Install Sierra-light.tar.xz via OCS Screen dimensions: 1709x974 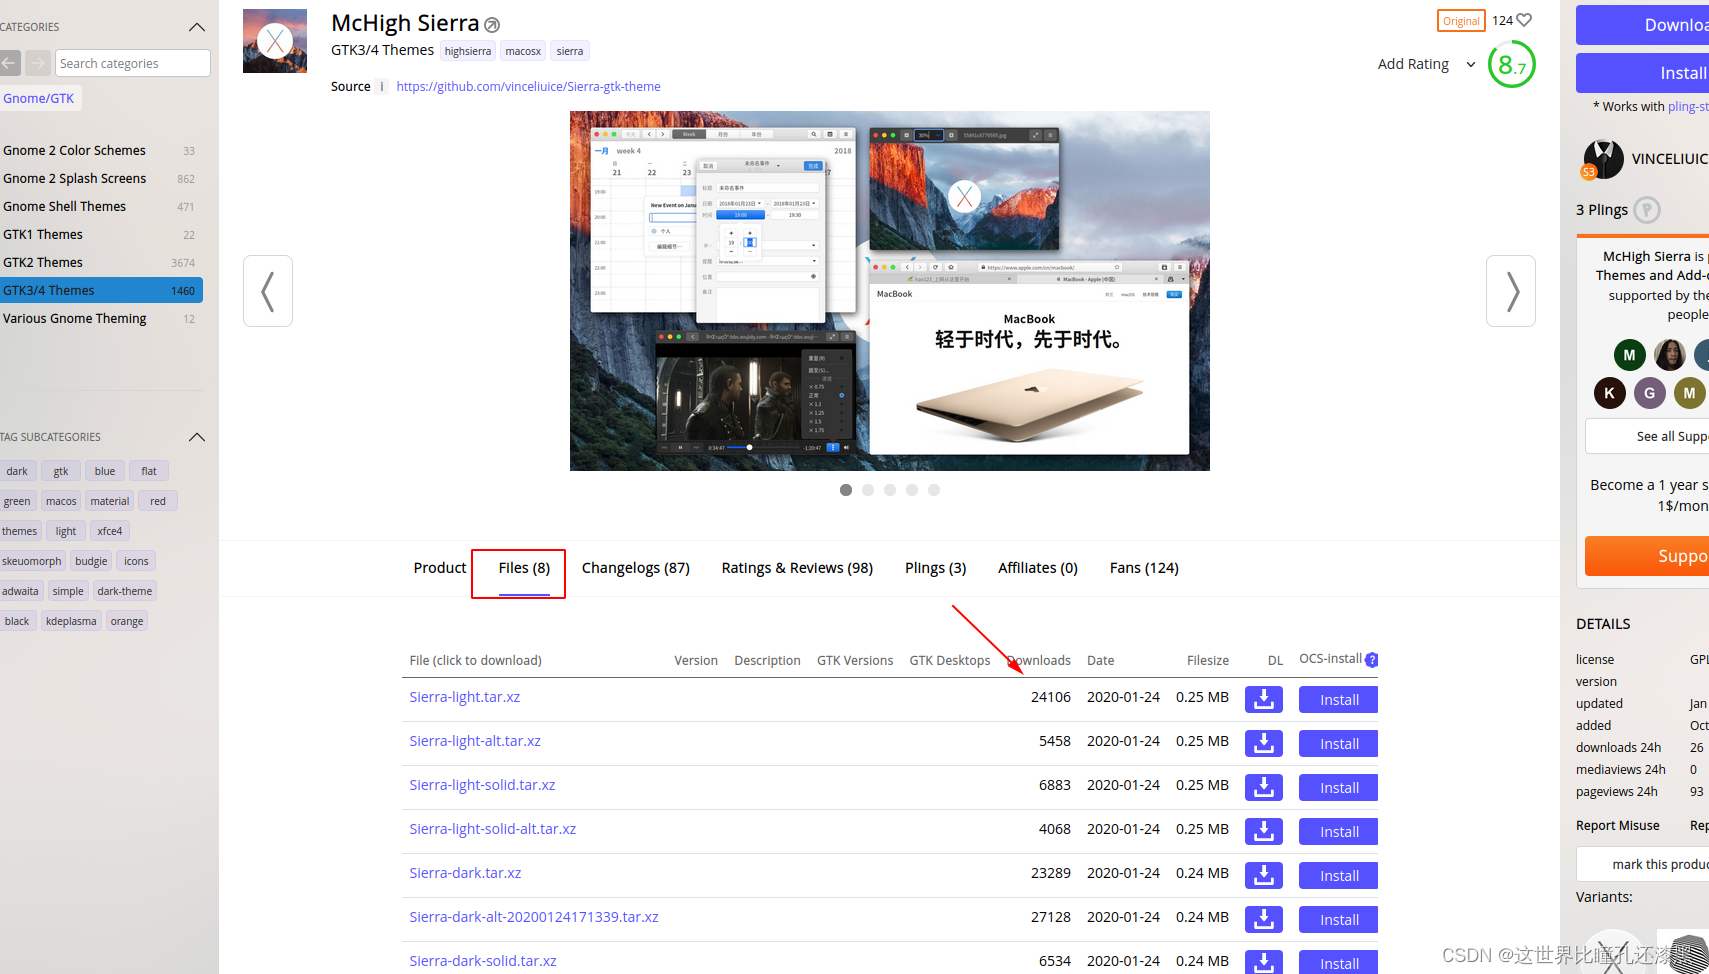tap(1338, 700)
